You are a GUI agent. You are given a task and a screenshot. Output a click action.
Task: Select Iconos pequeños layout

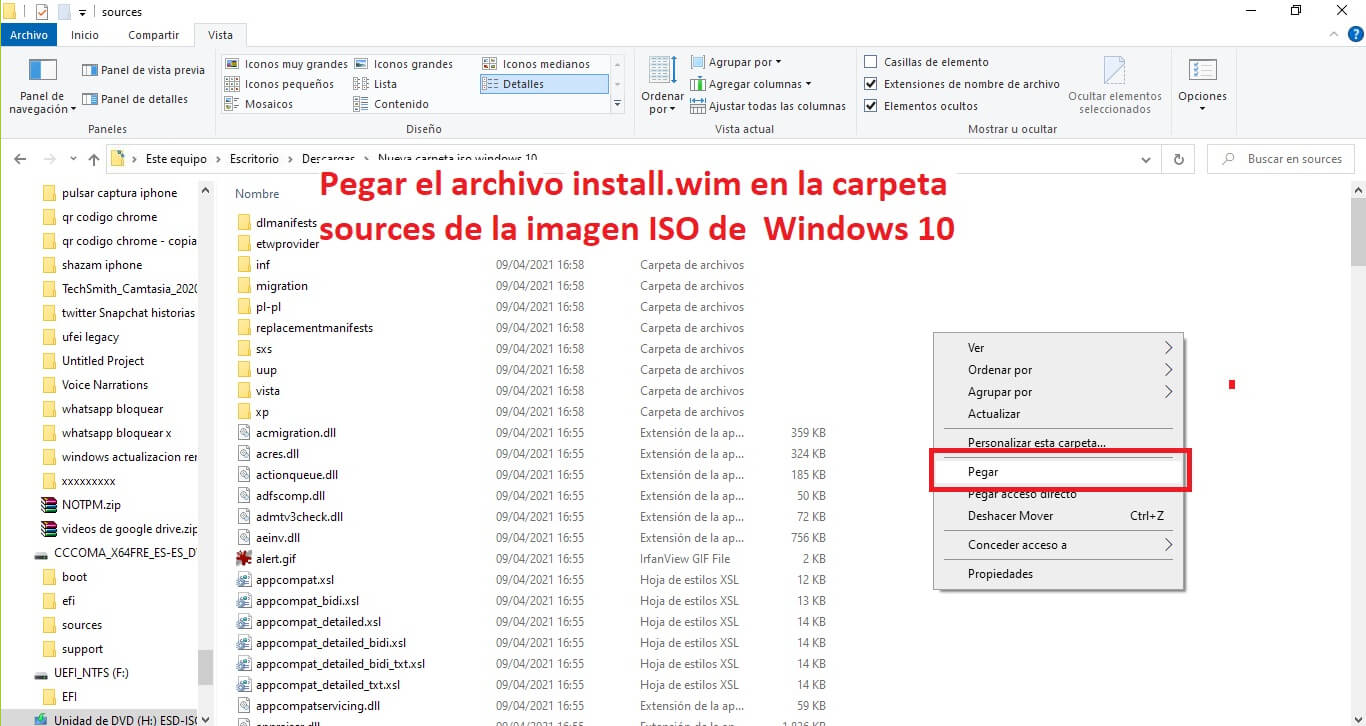point(279,84)
